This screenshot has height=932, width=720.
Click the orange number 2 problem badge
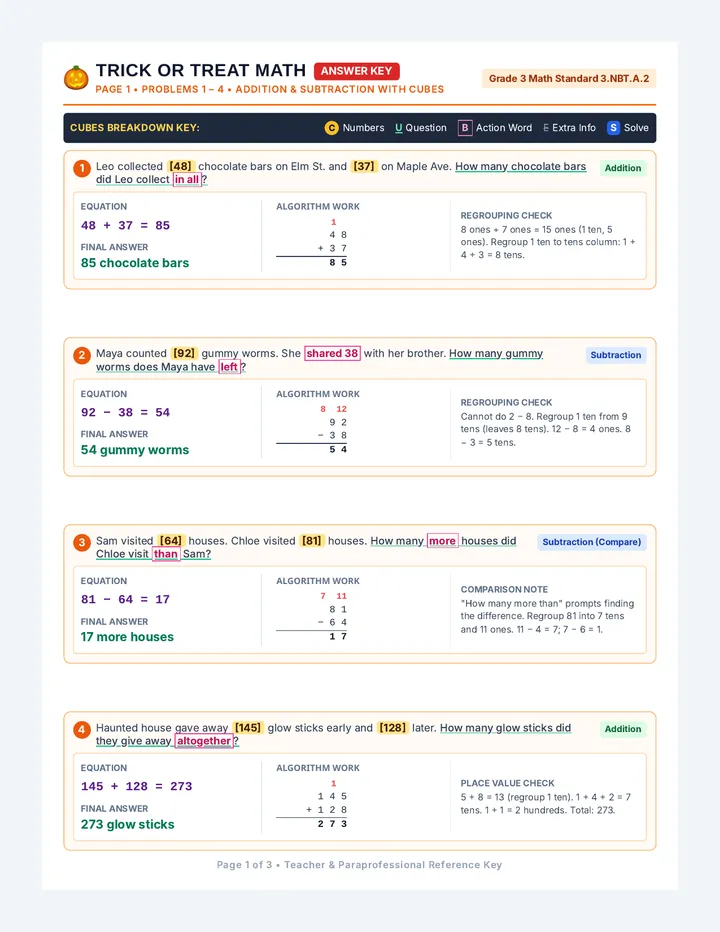82,355
